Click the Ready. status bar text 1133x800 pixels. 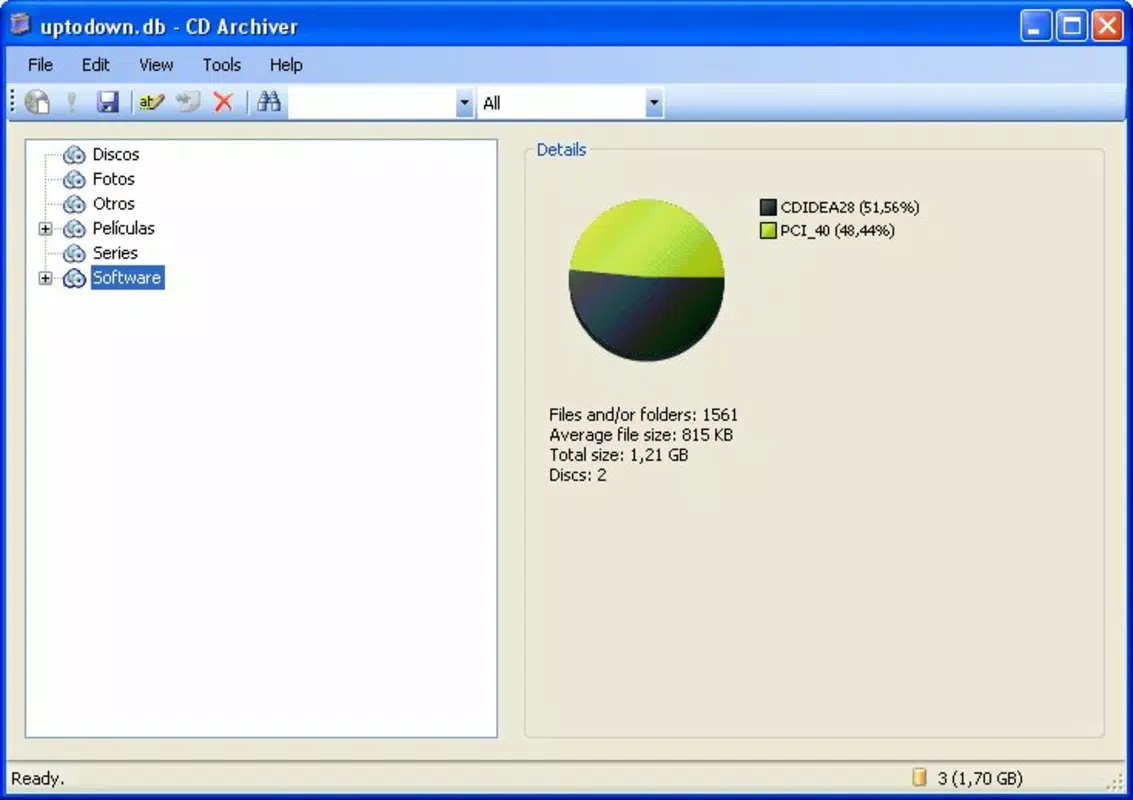38,778
